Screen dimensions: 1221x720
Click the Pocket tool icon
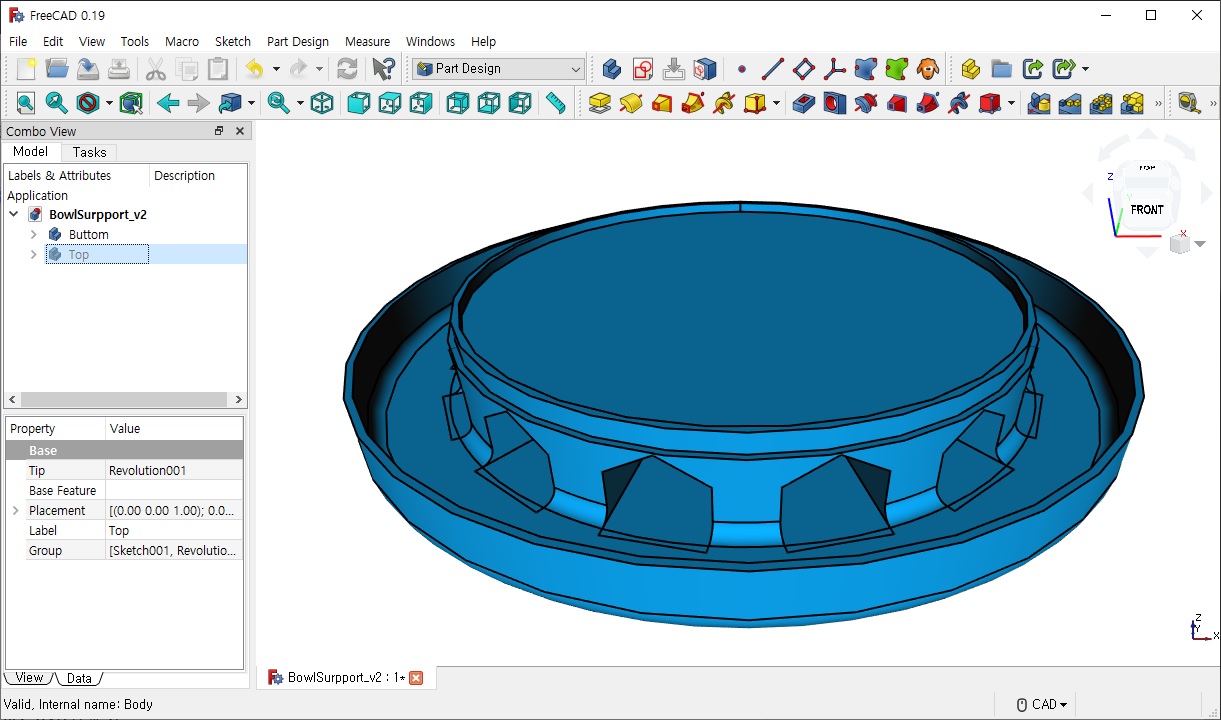803,103
